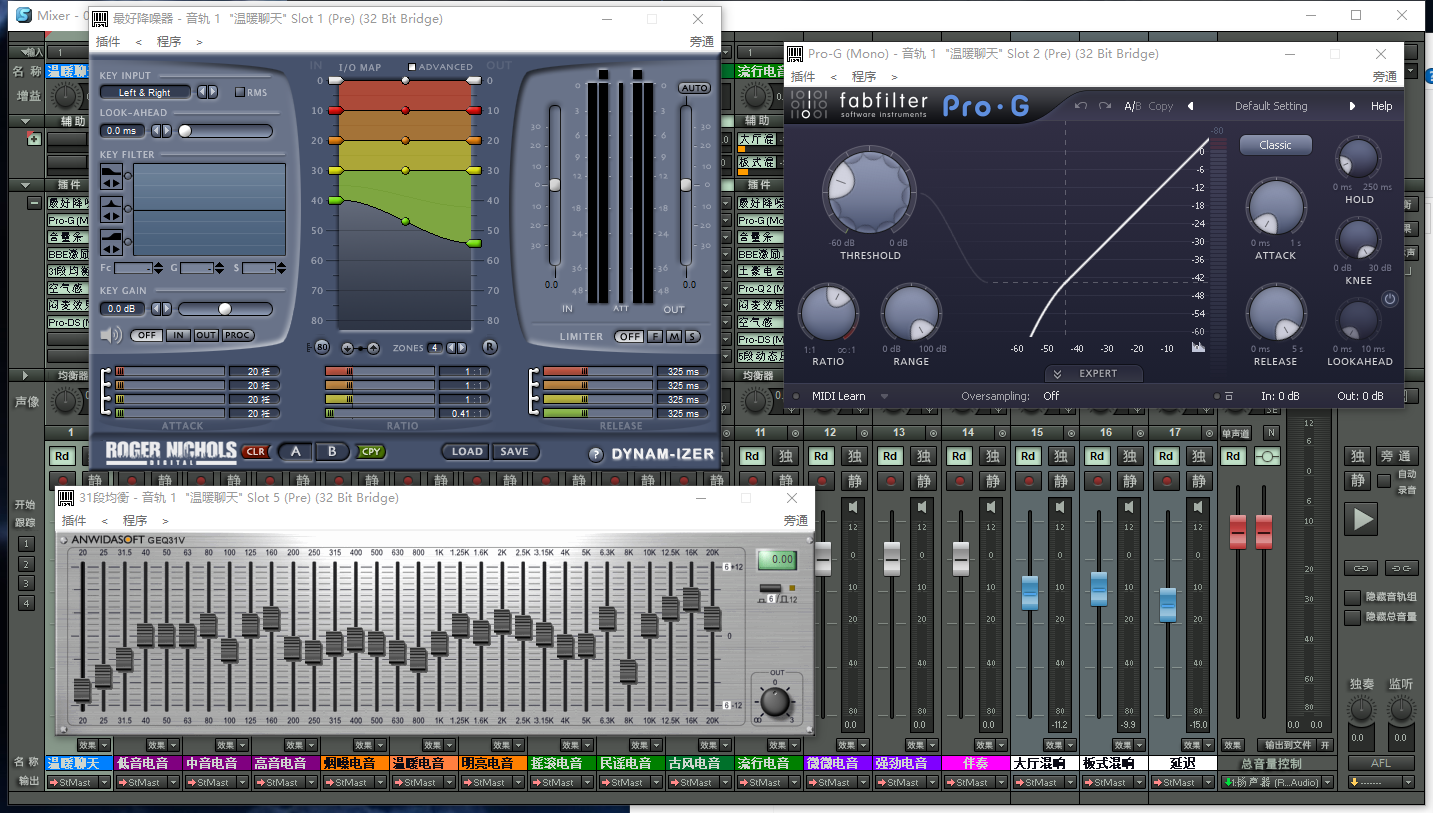Click the Dynam-izer help question mark icon
This screenshot has height=813, width=1433.
(x=596, y=454)
